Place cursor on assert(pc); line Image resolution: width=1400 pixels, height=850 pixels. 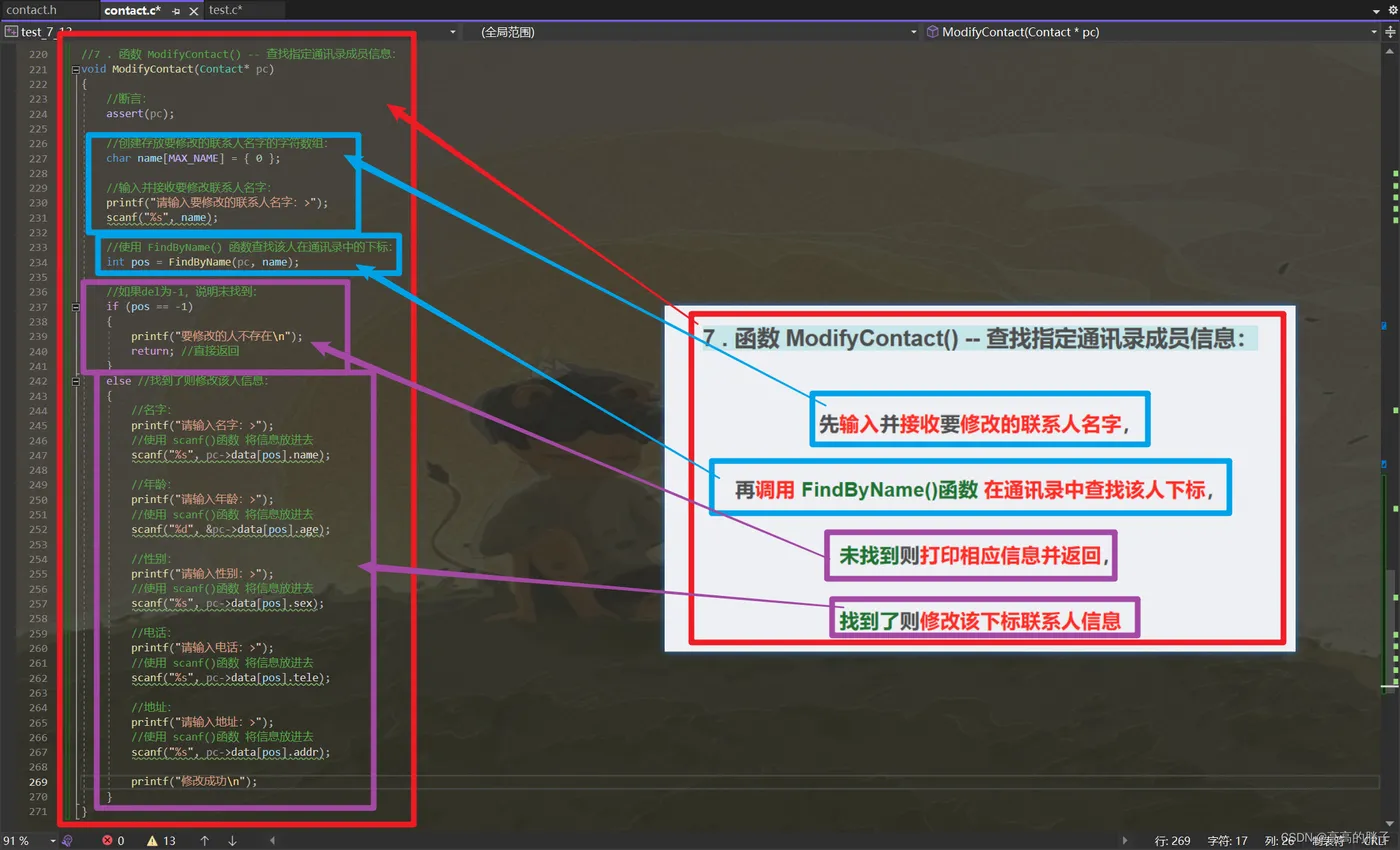point(140,114)
